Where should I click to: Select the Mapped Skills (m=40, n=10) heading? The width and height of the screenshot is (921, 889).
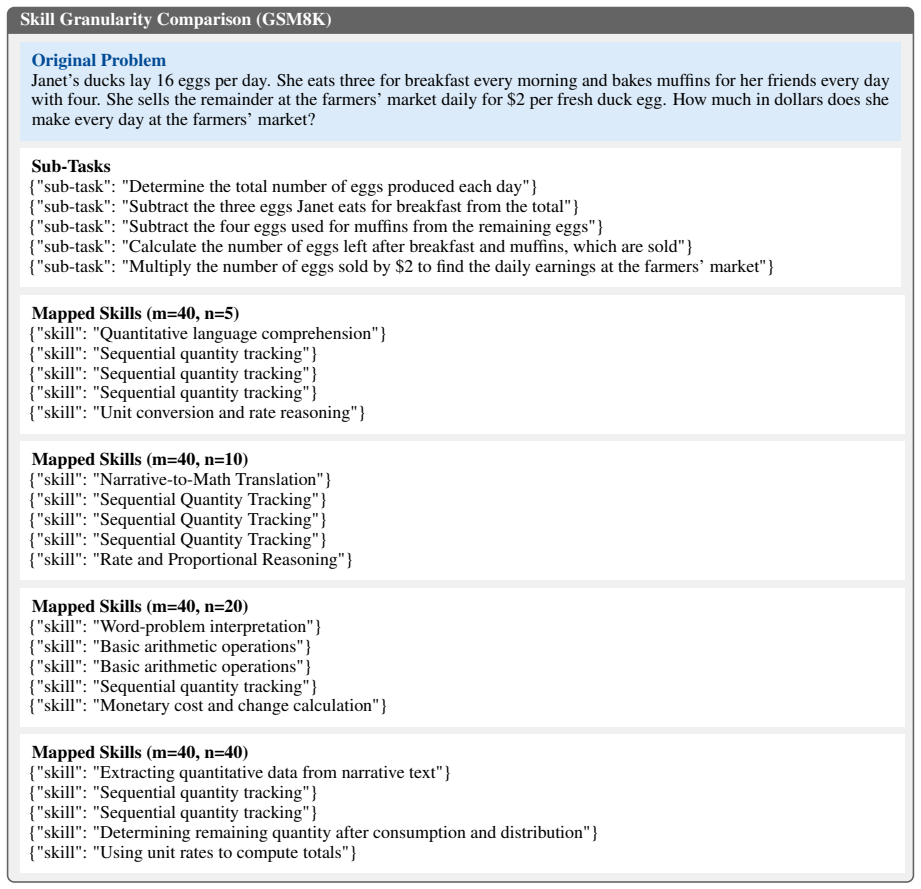tap(140, 459)
